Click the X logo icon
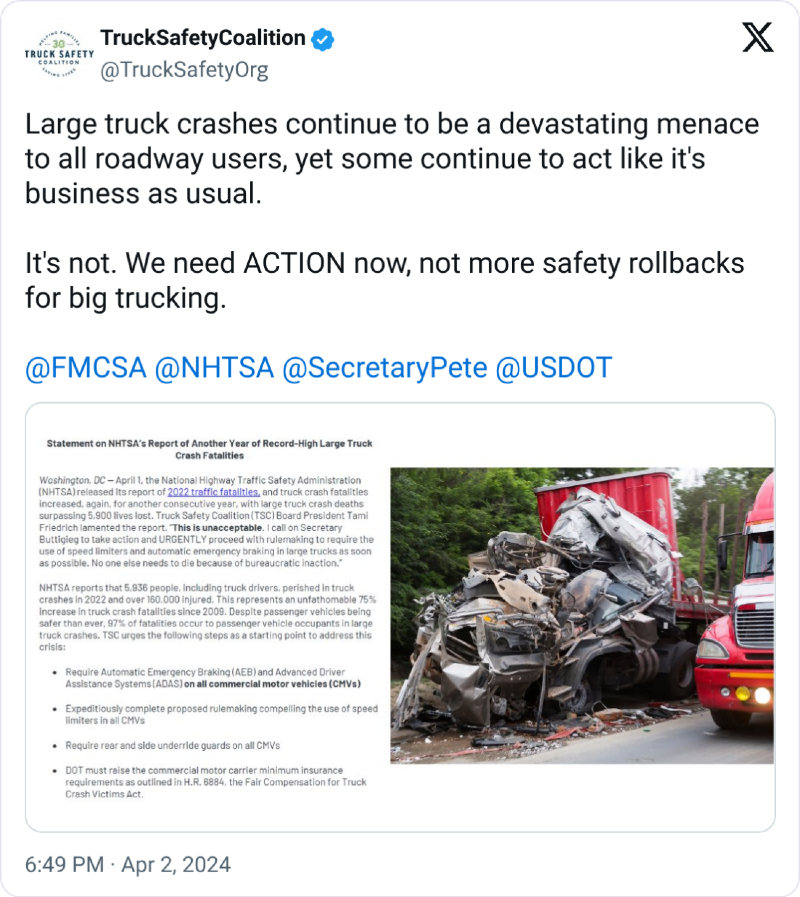This screenshot has height=897, width=800. click(758, 38)
